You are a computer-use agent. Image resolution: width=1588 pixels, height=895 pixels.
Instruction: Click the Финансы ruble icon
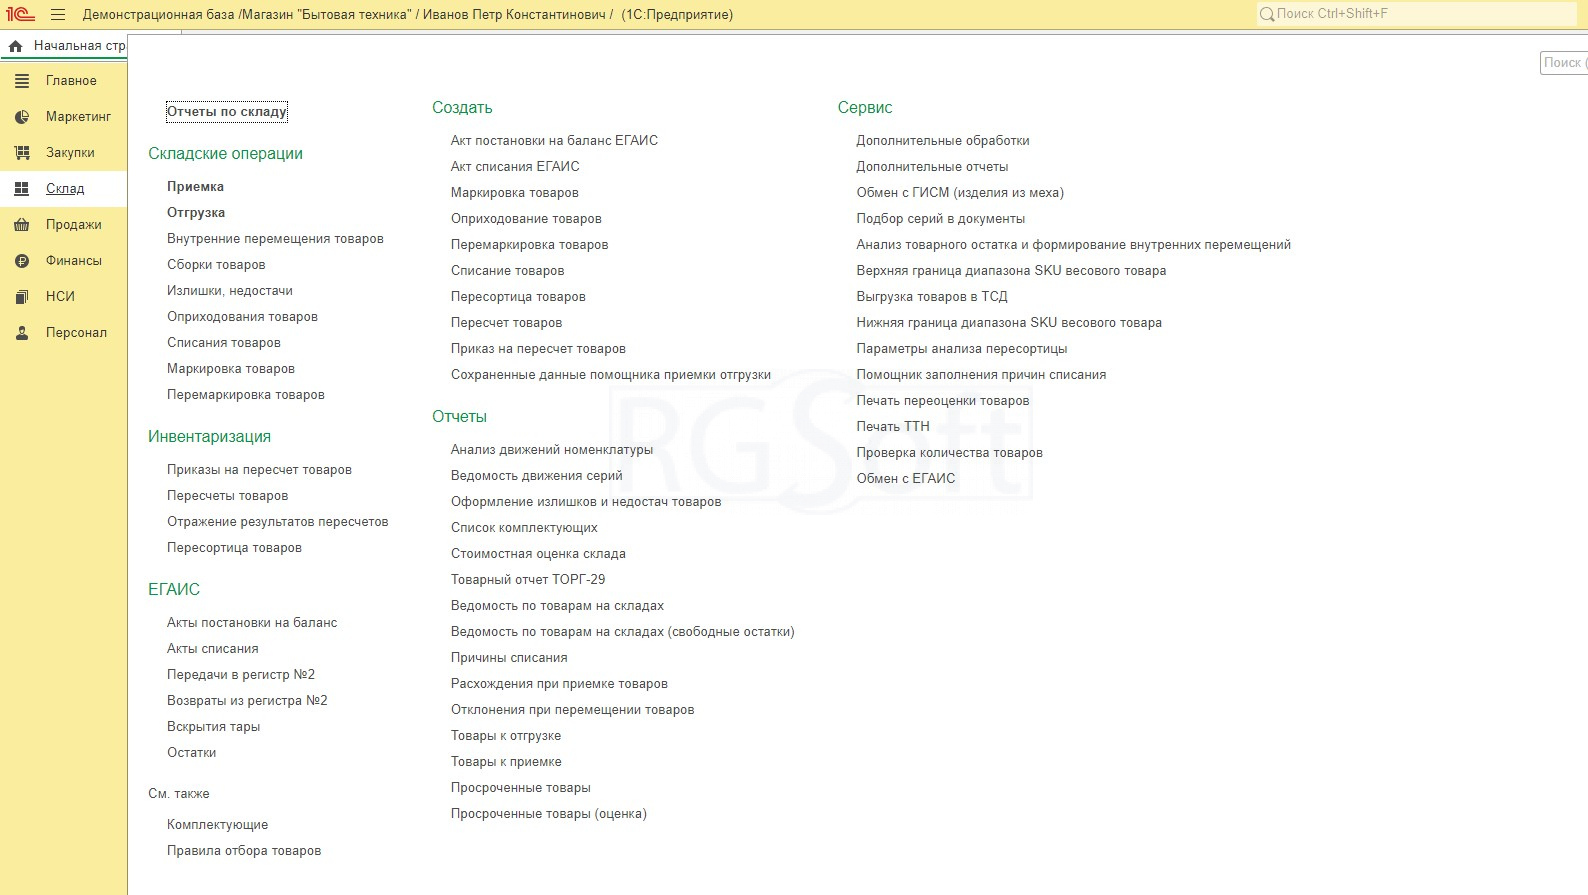click(x=22, y=261)
